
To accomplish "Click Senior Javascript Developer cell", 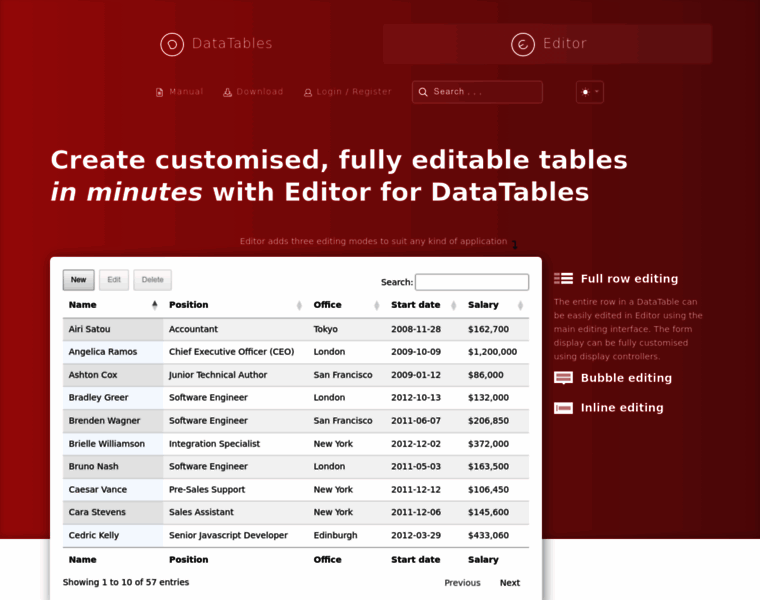I will coord(236,536).
